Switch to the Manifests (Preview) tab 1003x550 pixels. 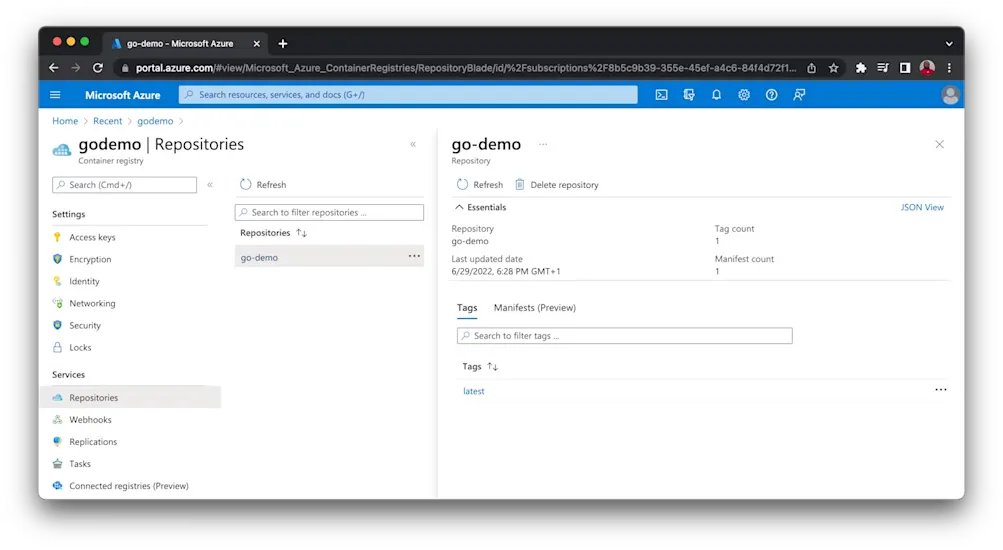pos(535,308)
